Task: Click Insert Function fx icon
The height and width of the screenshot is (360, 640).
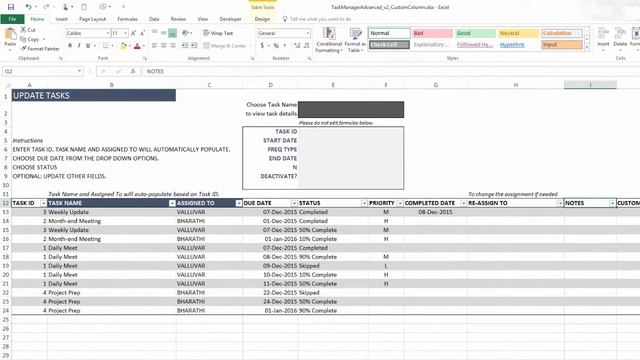Action: click(x=133, y=71)
